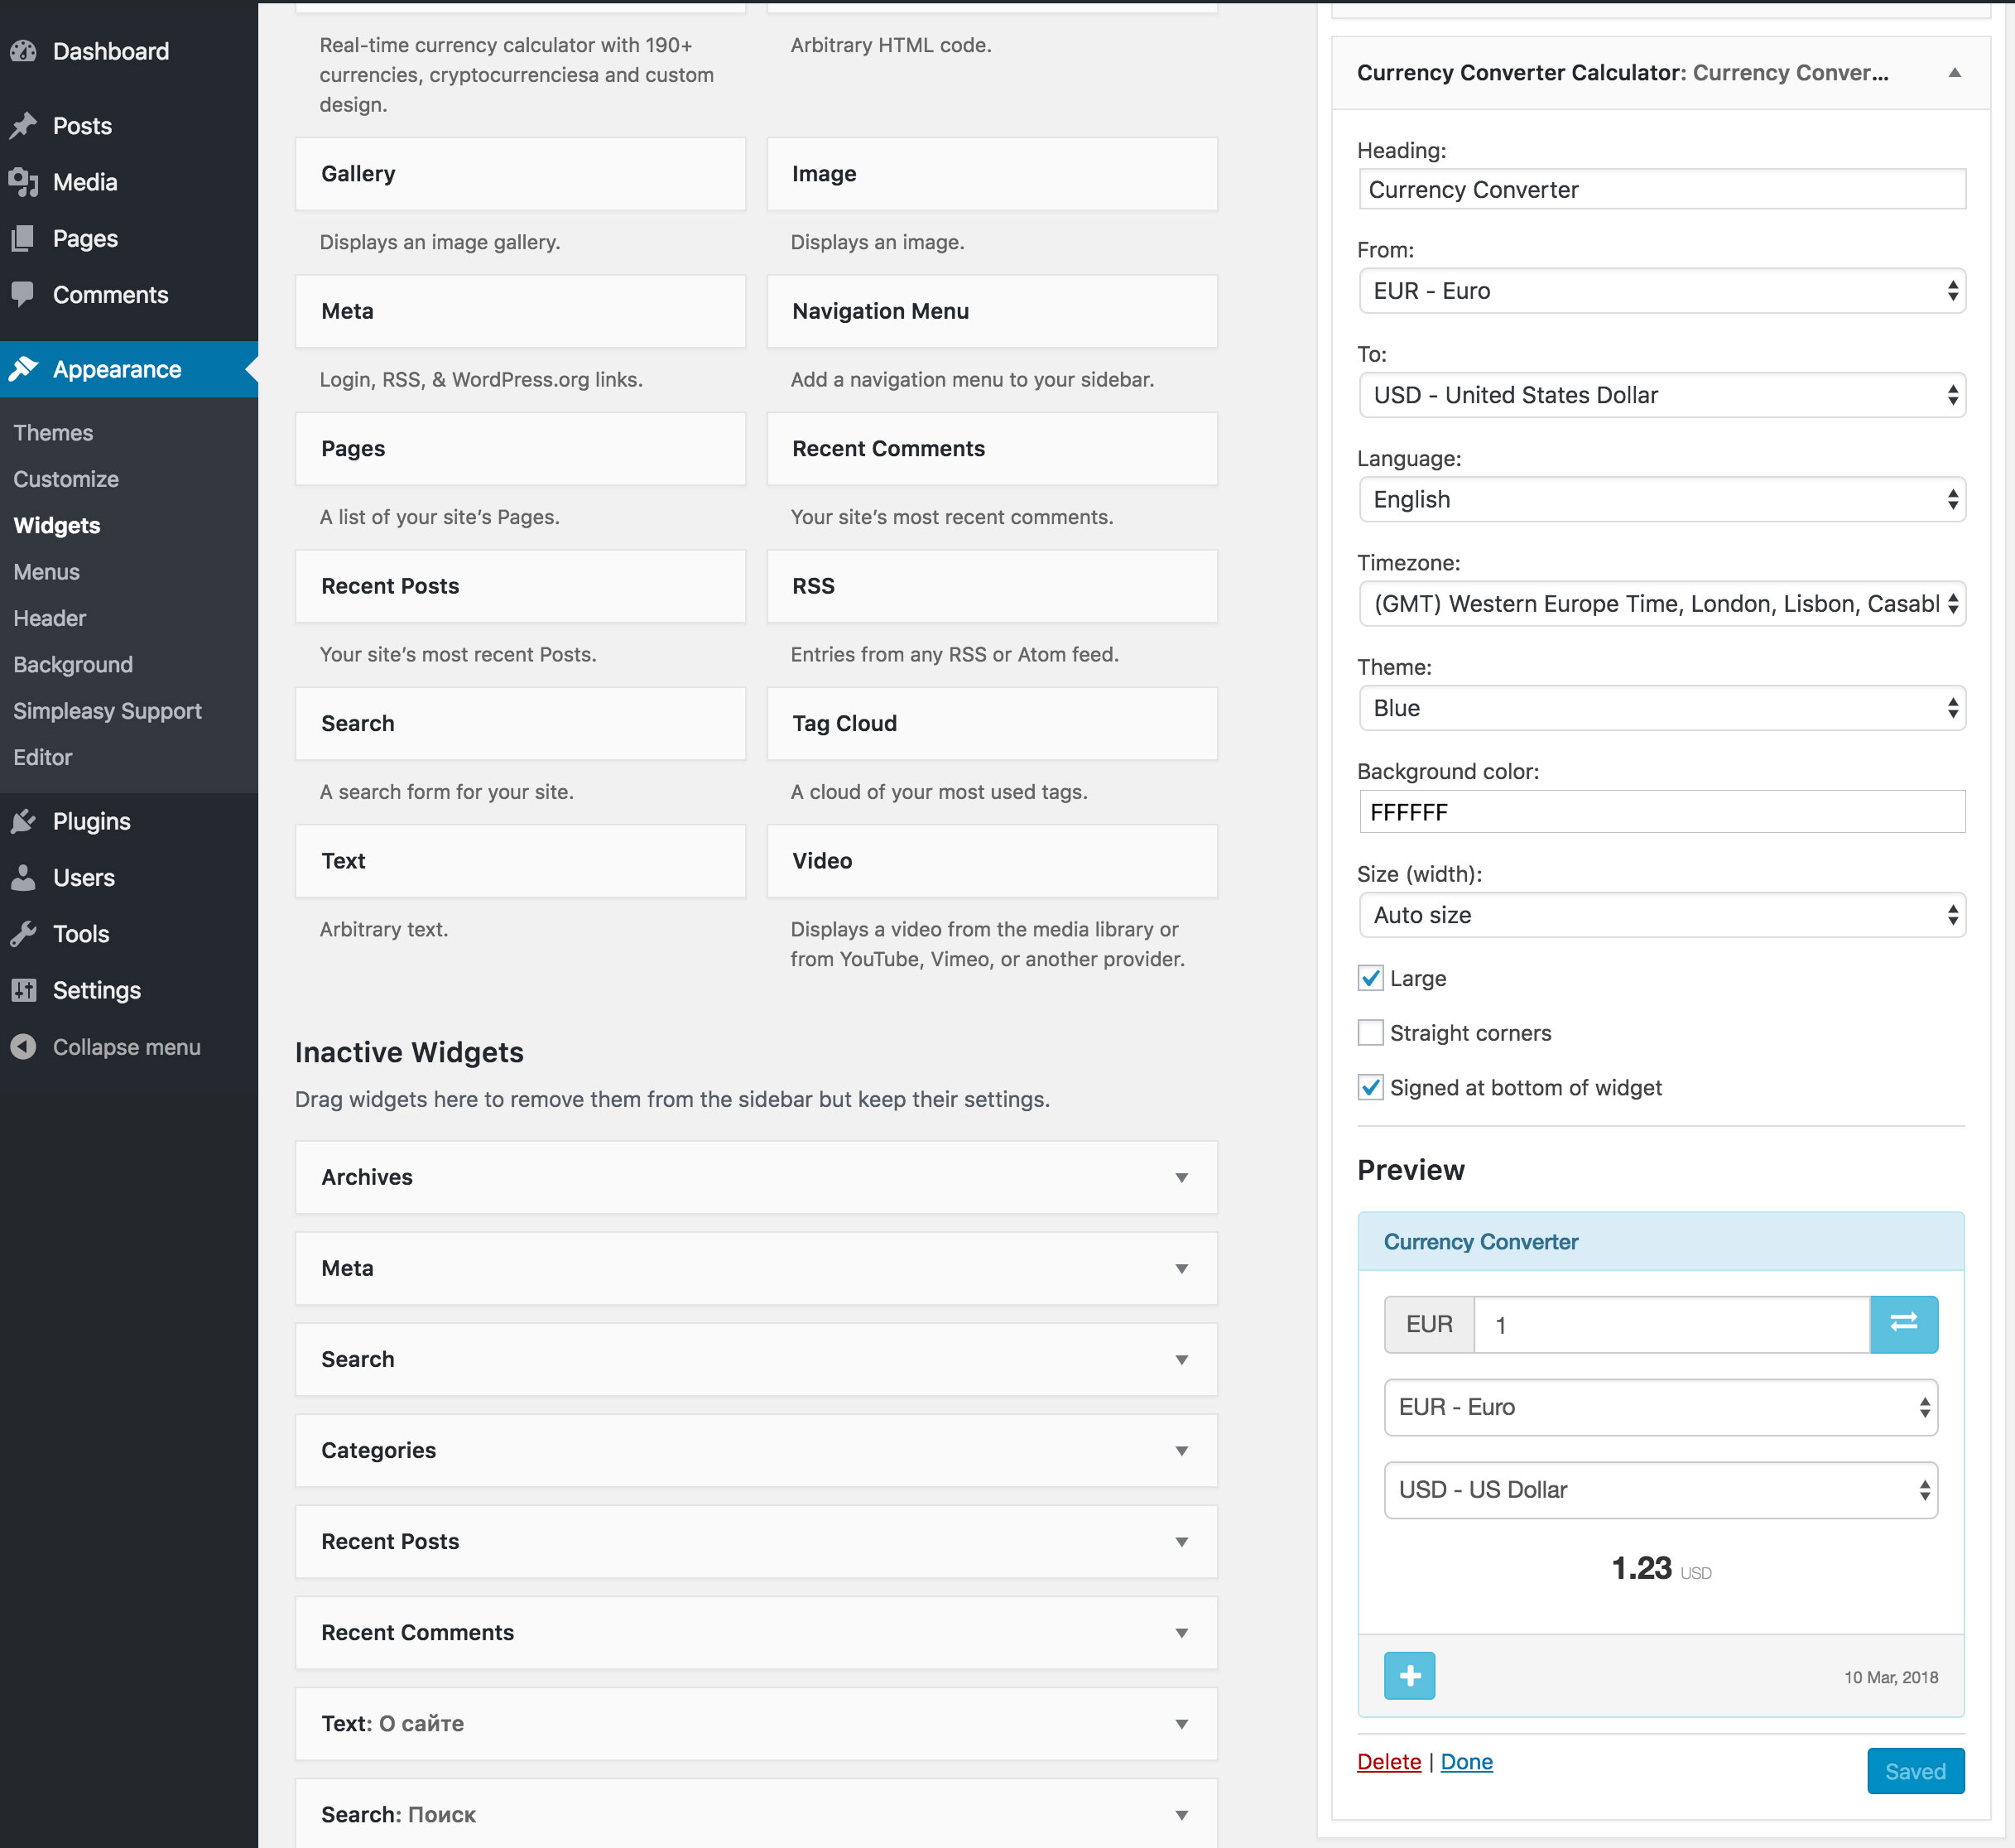The height and width of the screenshot is (1848, 2015).
Task: Click the Settings menu label
Action: [97, 989]
